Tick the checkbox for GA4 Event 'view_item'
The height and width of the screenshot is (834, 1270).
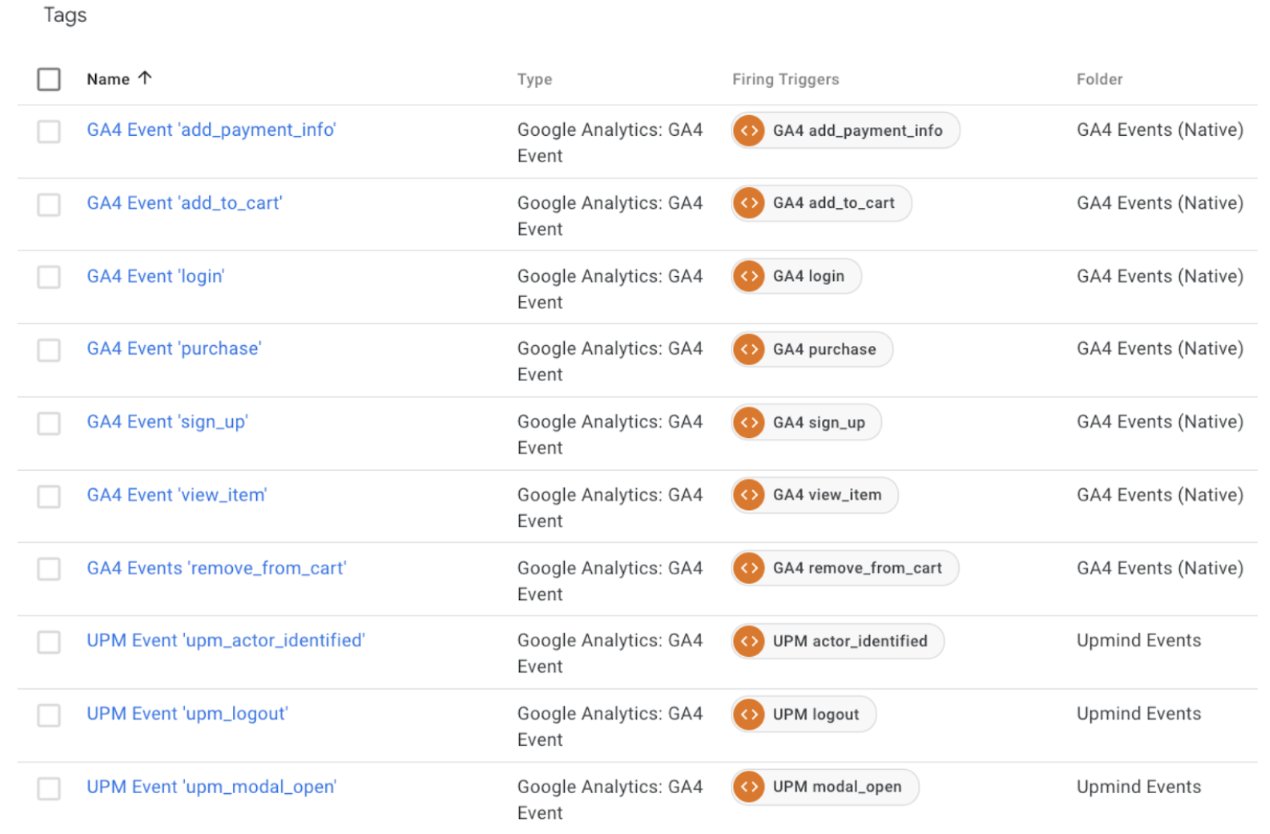(49, 496)
